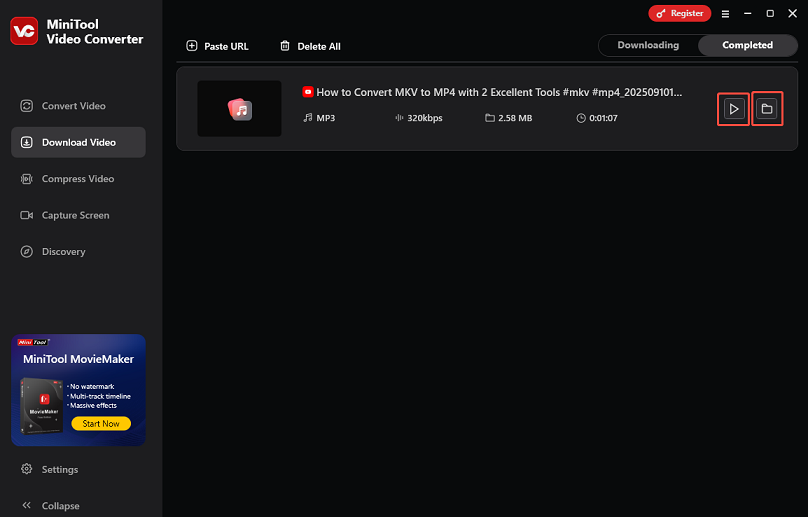Click the MiniTool Video Converter logo
The image size is (808, 517).
tap(24, 31)
